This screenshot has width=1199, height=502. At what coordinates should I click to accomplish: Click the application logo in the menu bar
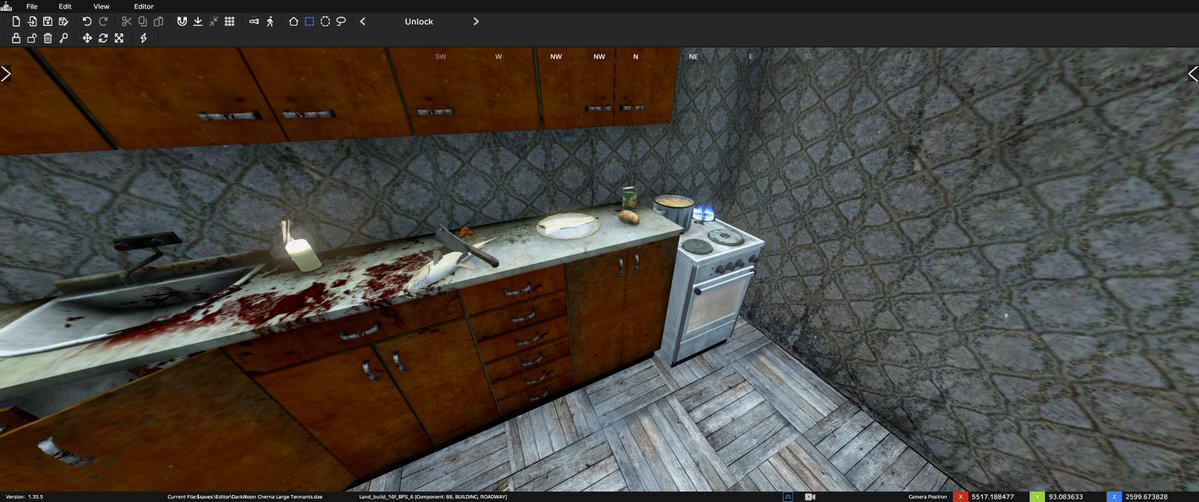6,6
